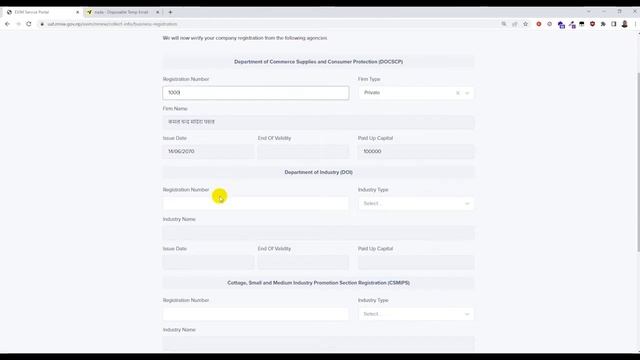Click the red circular extension icon
The image size is (640, 360).
pos(539,24)
